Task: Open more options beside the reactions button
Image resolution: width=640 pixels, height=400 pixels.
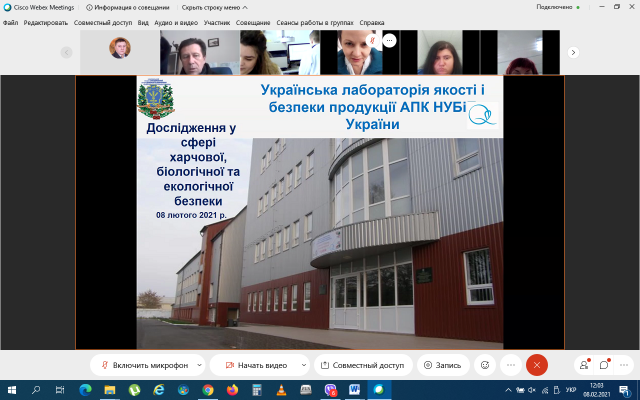Action: coord(511,365)
